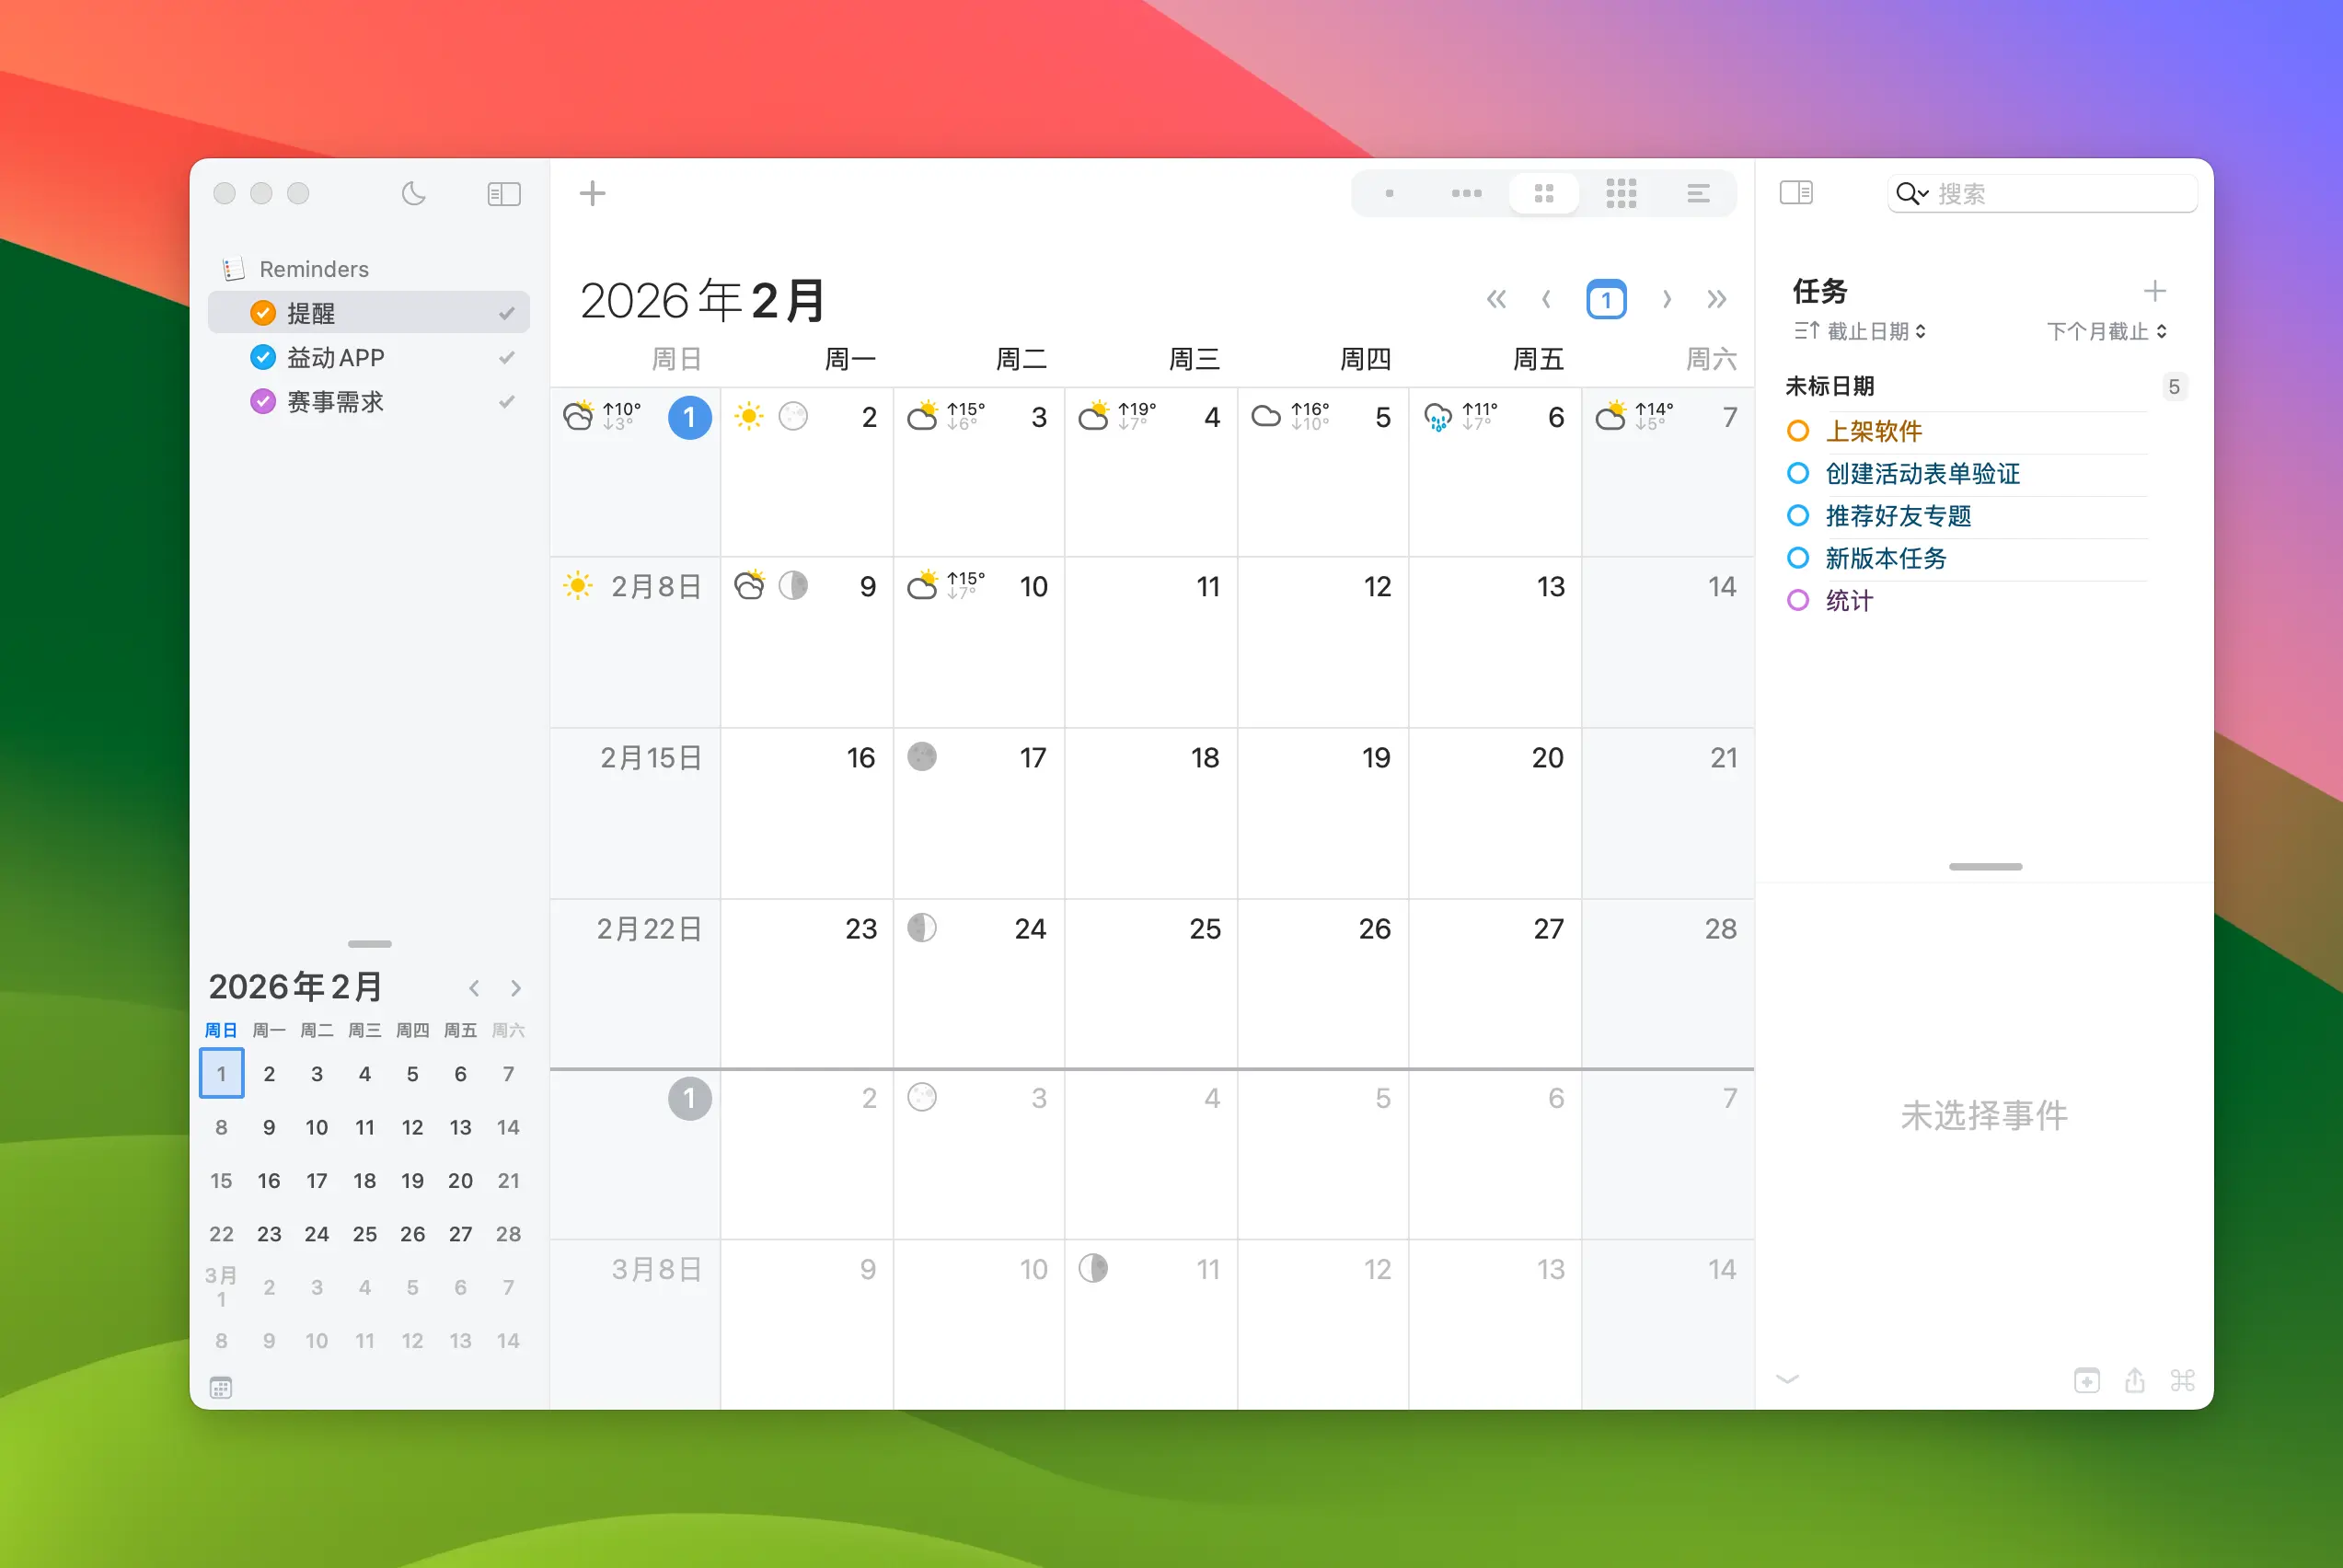
Task: Click the share icon at bottom right
Action: click(x=2134, y=1380)
